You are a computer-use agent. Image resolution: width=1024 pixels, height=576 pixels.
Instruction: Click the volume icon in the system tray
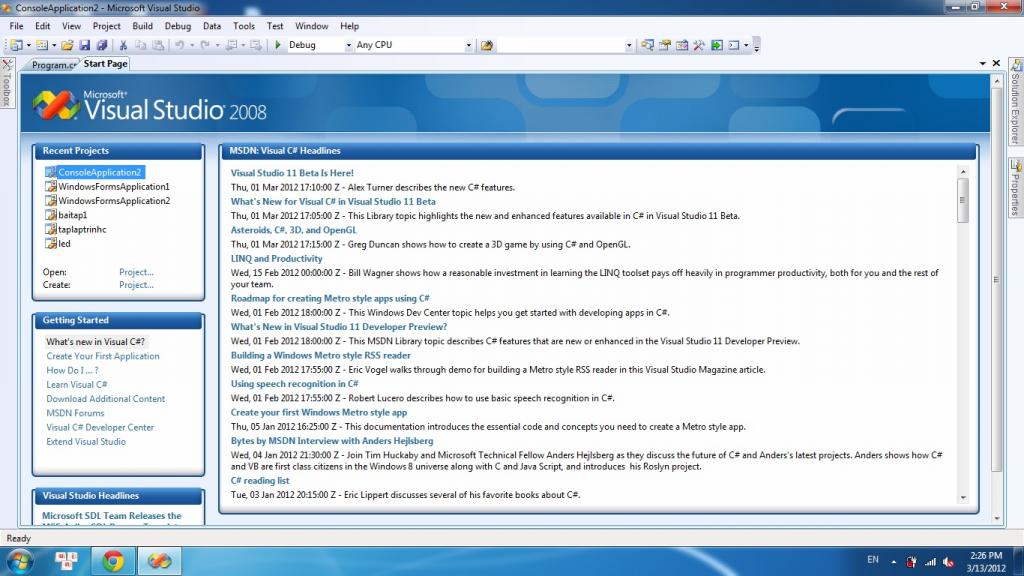pos(949,562)
